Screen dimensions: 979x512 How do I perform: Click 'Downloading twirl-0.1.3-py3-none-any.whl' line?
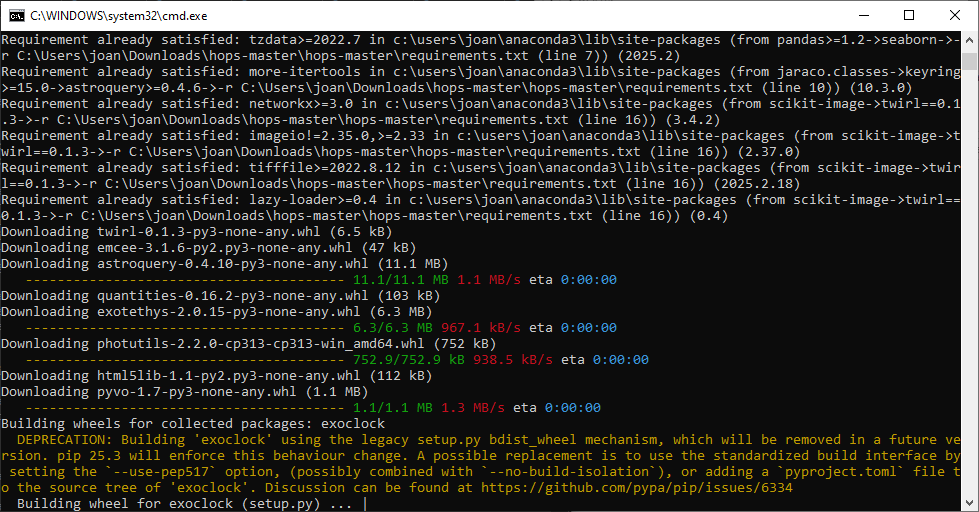click(196, 232)
